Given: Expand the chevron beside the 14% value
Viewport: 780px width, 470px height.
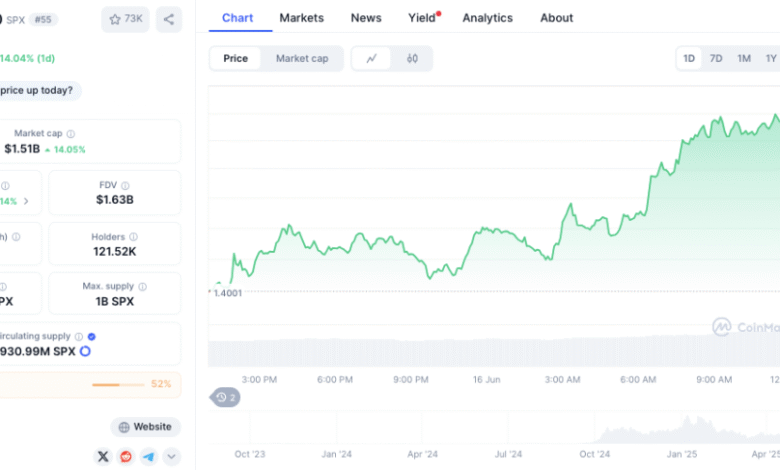Looking at the screenshot, I should 26,201.
